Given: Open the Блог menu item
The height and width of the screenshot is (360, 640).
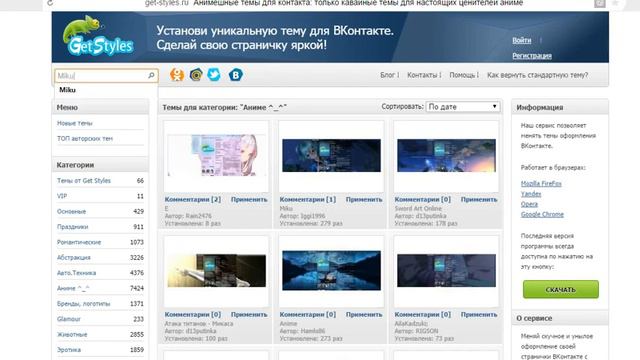Looking at the screenshot, I should click(x=387, y=75).
